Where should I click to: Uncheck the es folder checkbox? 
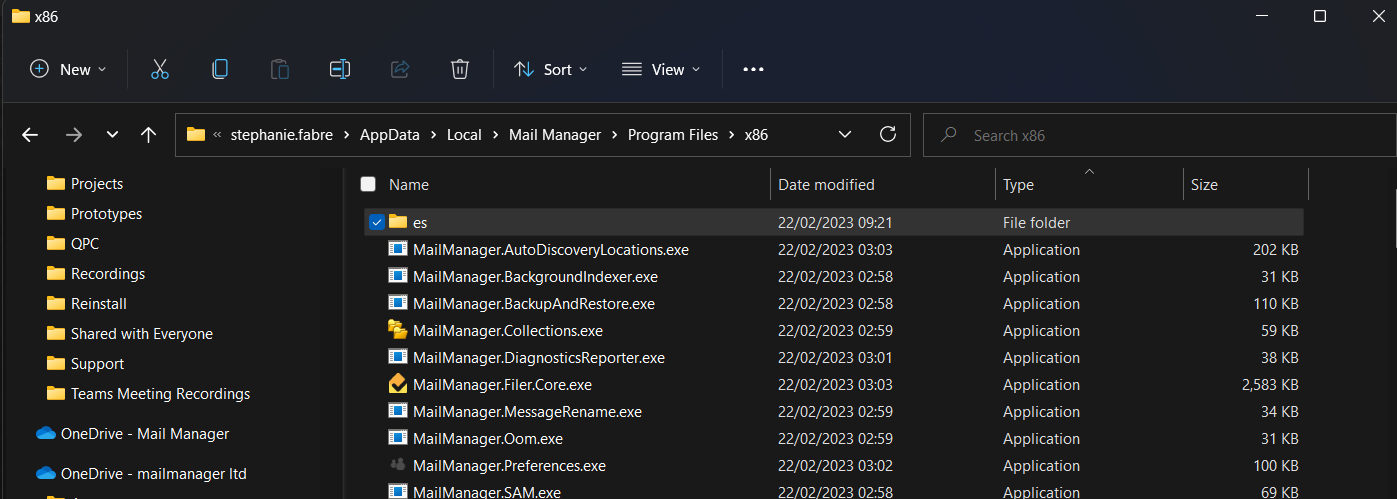click(x=376, y=222)
